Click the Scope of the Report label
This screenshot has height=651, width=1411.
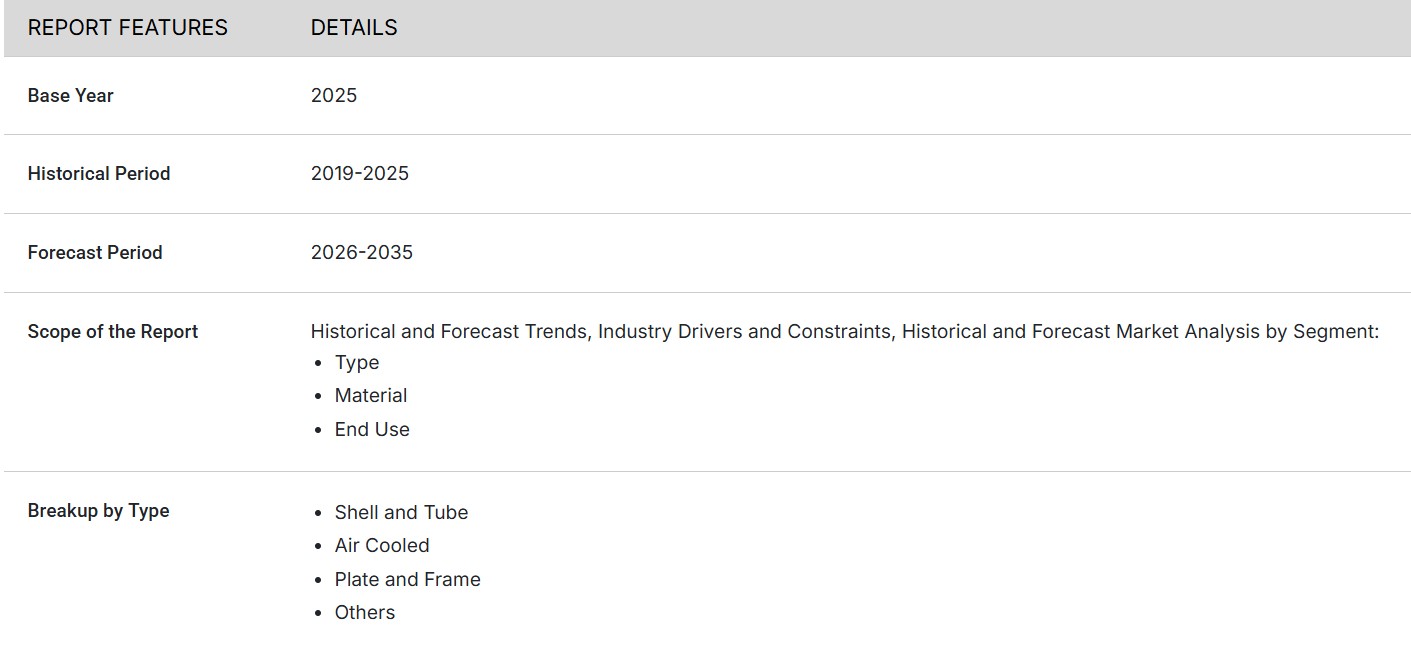[112, 332]
